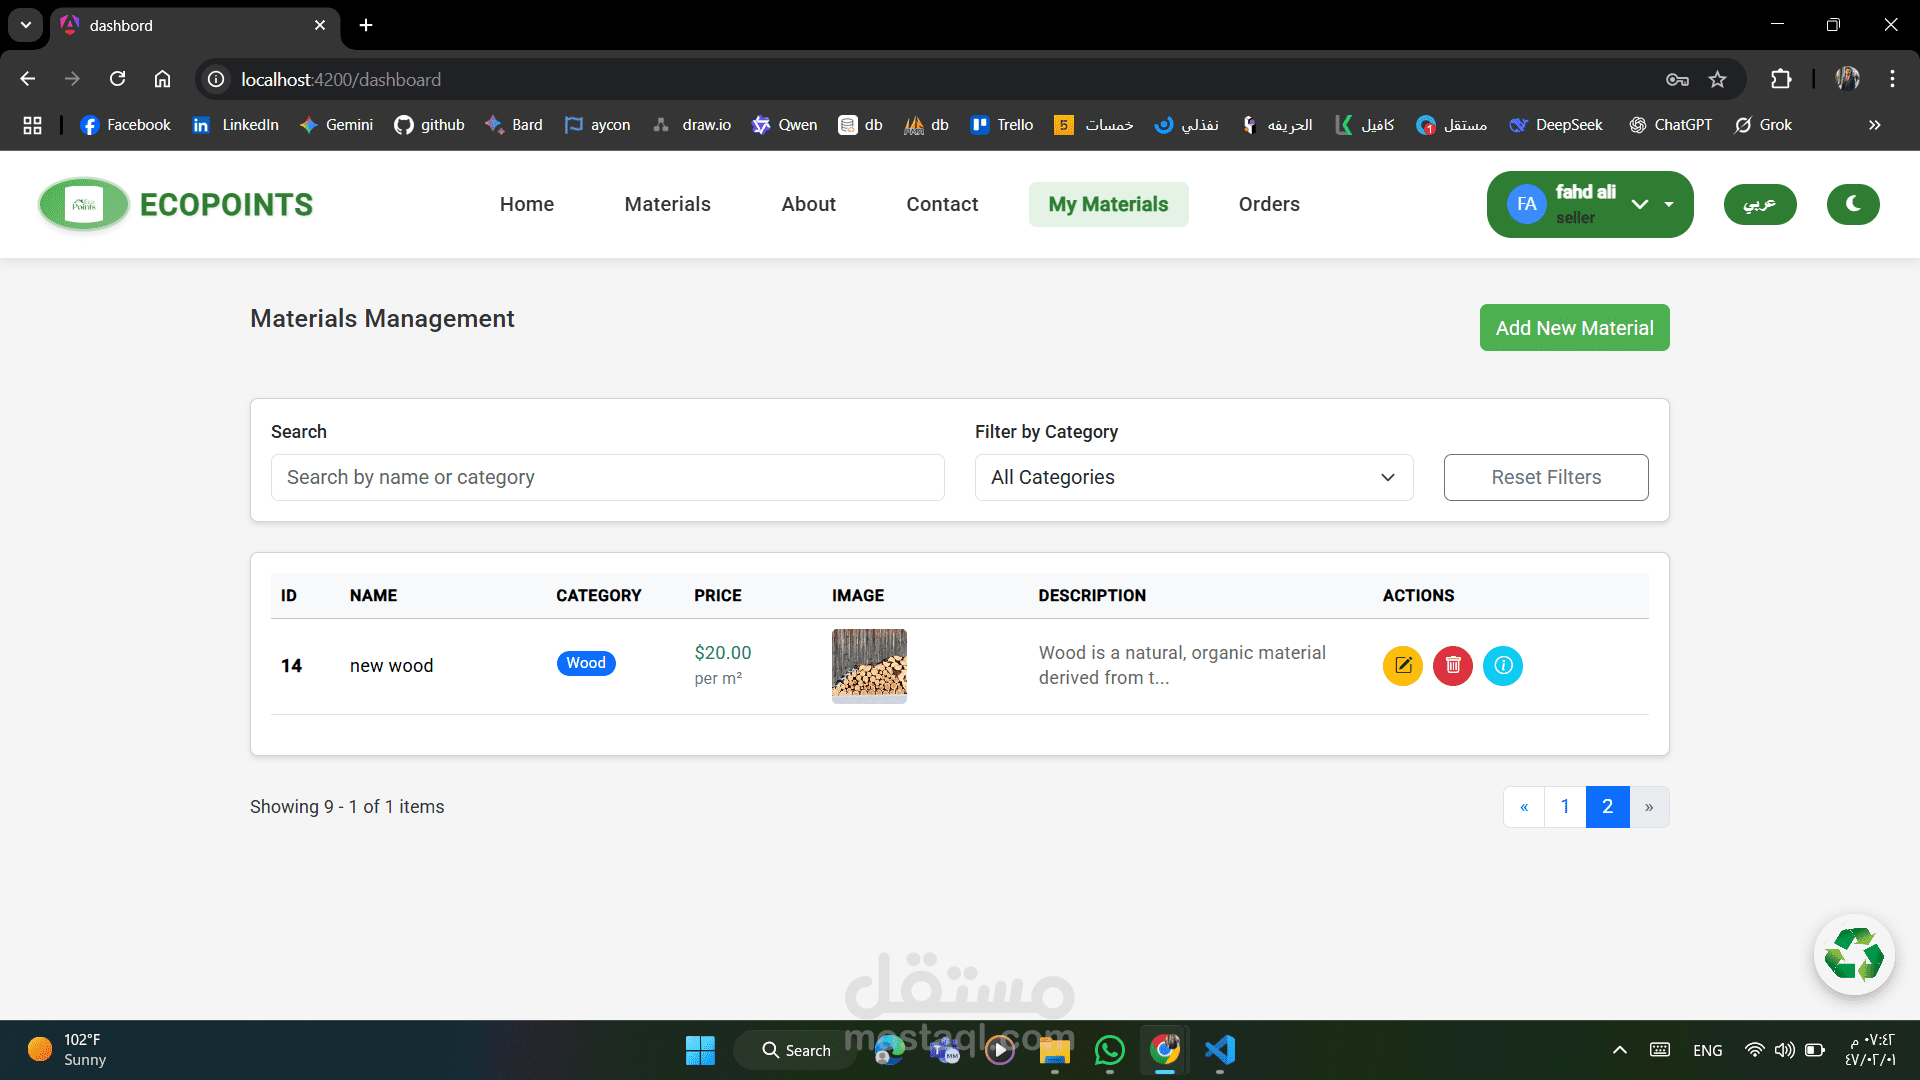
Task: Show hidden tray icons
Action: (x=1620, y=1050)
